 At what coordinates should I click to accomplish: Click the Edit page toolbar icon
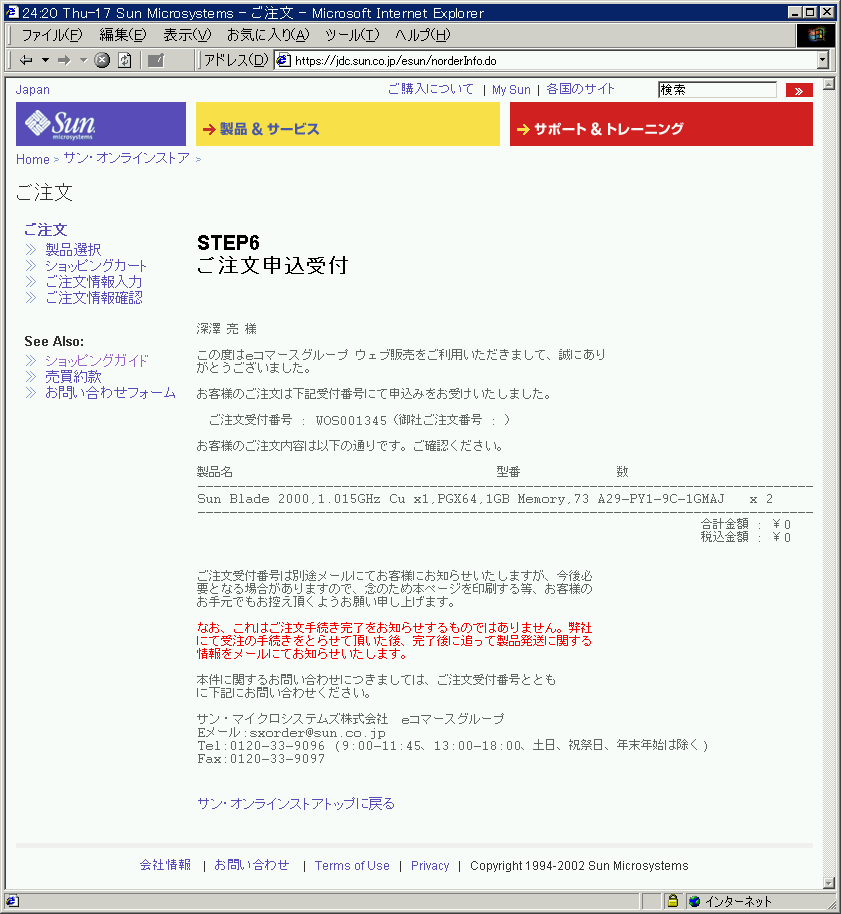156,60
